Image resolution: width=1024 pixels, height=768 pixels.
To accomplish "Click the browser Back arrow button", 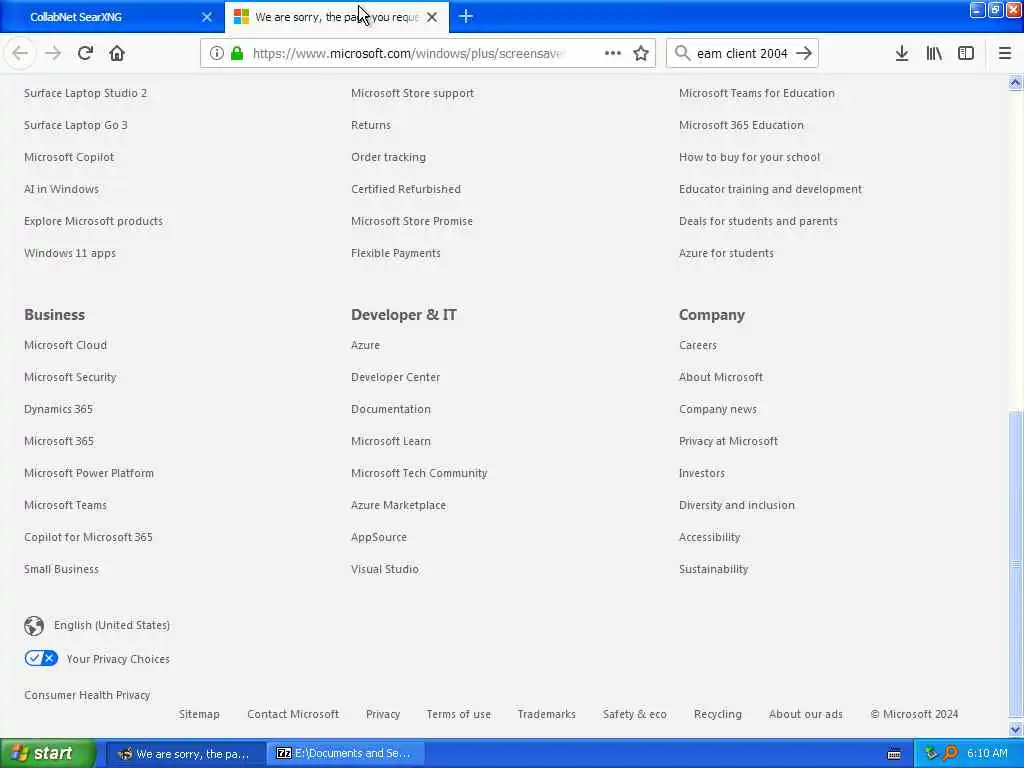I will 20,54.
